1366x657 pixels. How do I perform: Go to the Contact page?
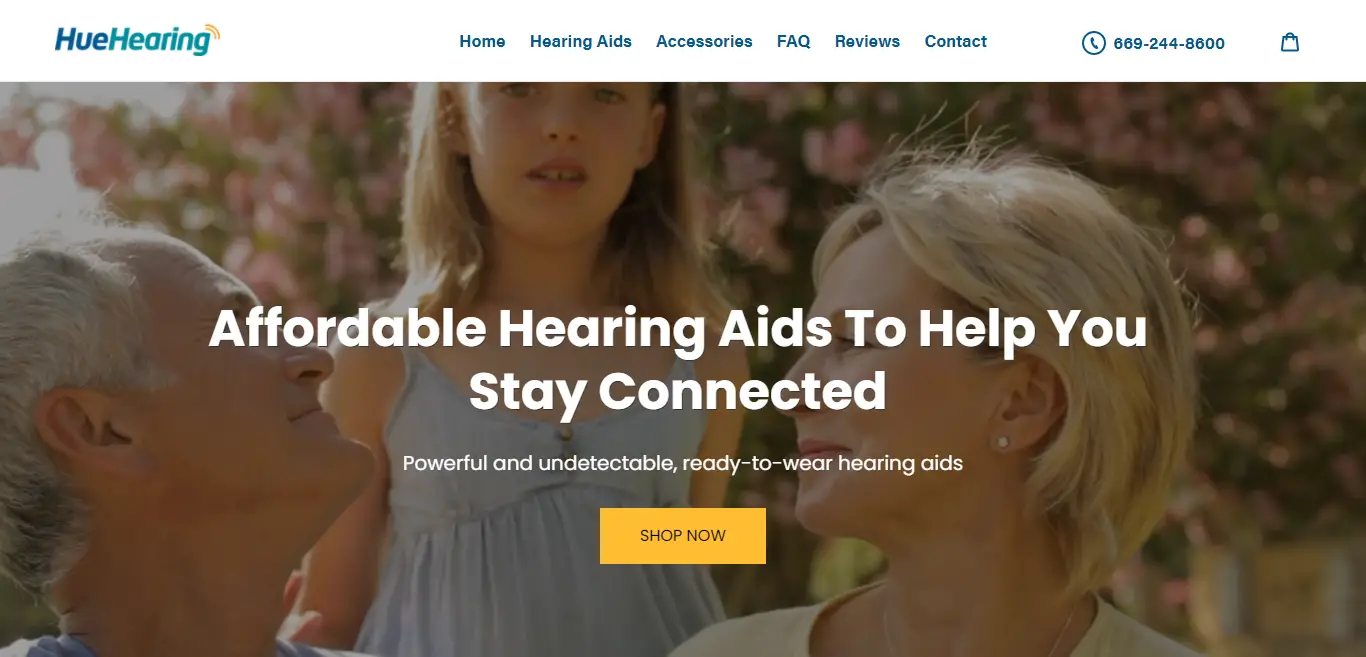(956, 41)
